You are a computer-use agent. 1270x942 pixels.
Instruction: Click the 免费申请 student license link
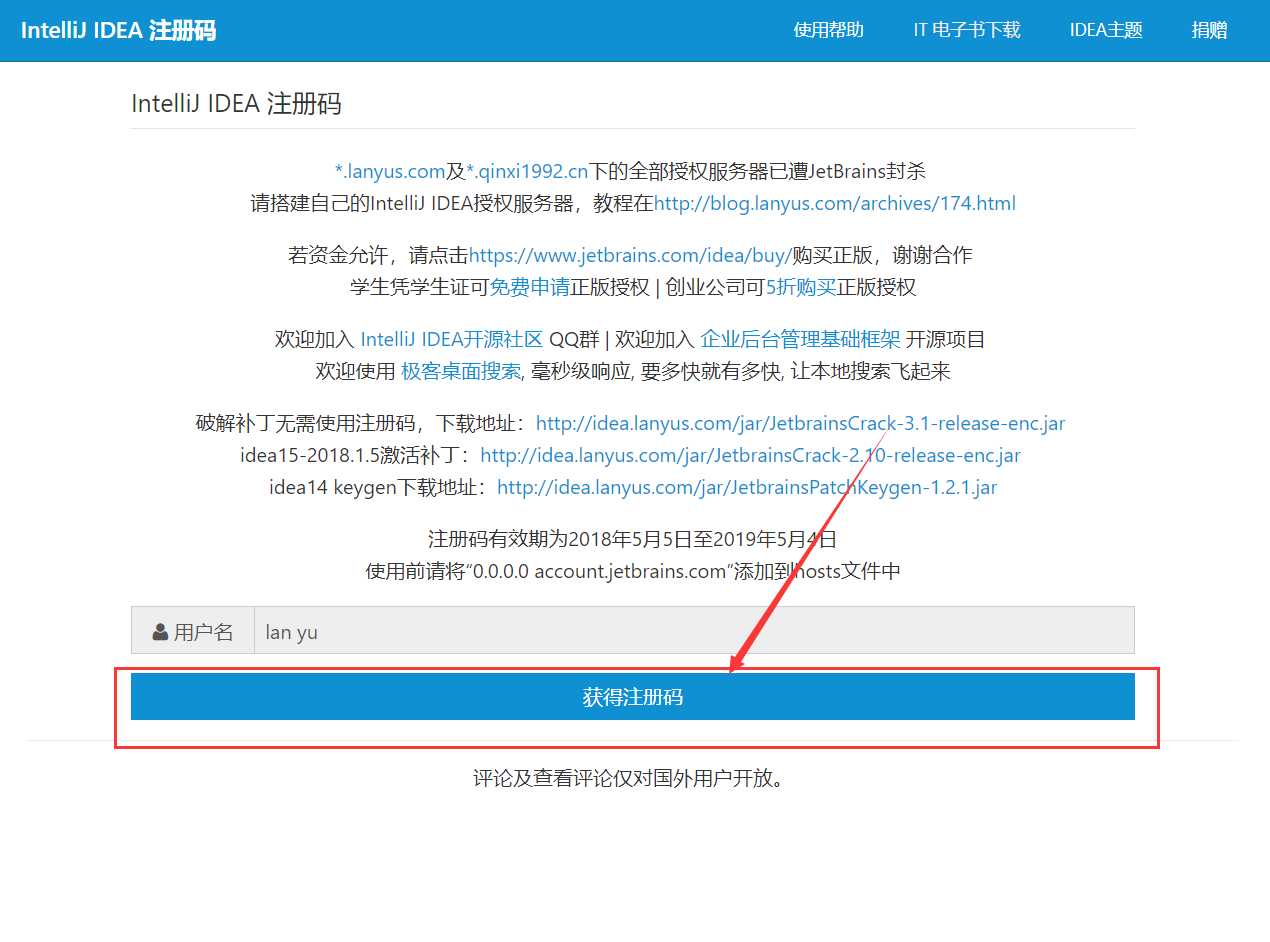pyautogui.click(x=530, y=287)
